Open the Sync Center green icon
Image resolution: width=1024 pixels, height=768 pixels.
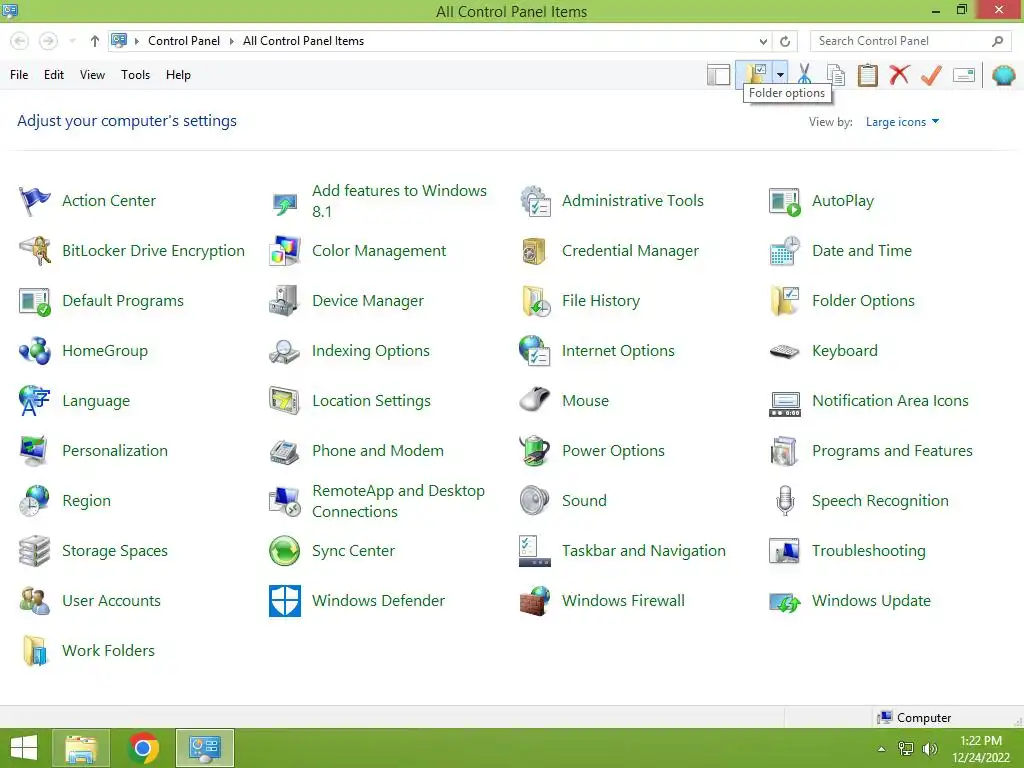[284, 551]
